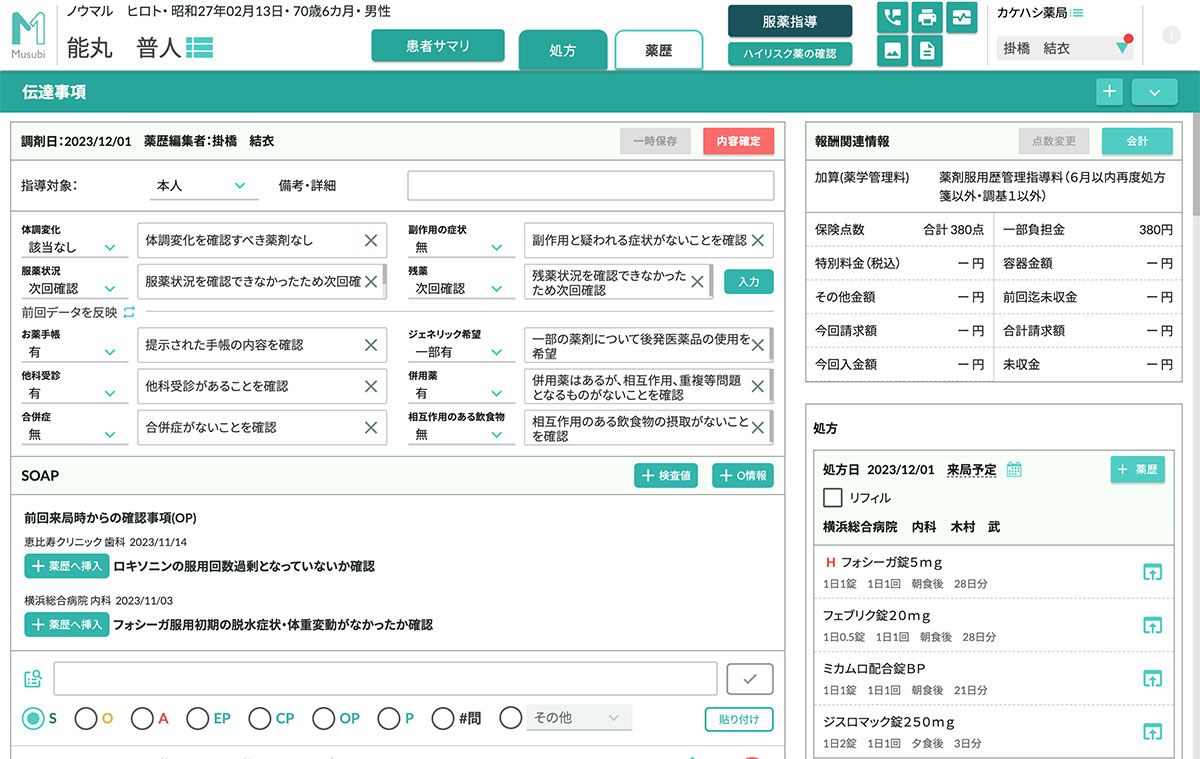The width and height of the screenshot is (1200, 759).
Task: Select the OP radio button
Action: [x=323, y=718]
